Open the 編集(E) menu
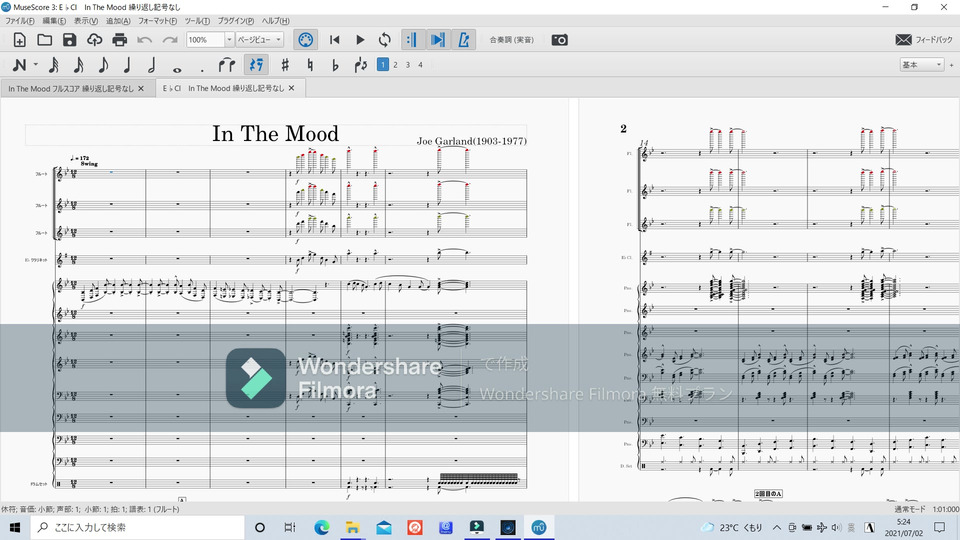960x540 pixels. (x=54, y=21)
